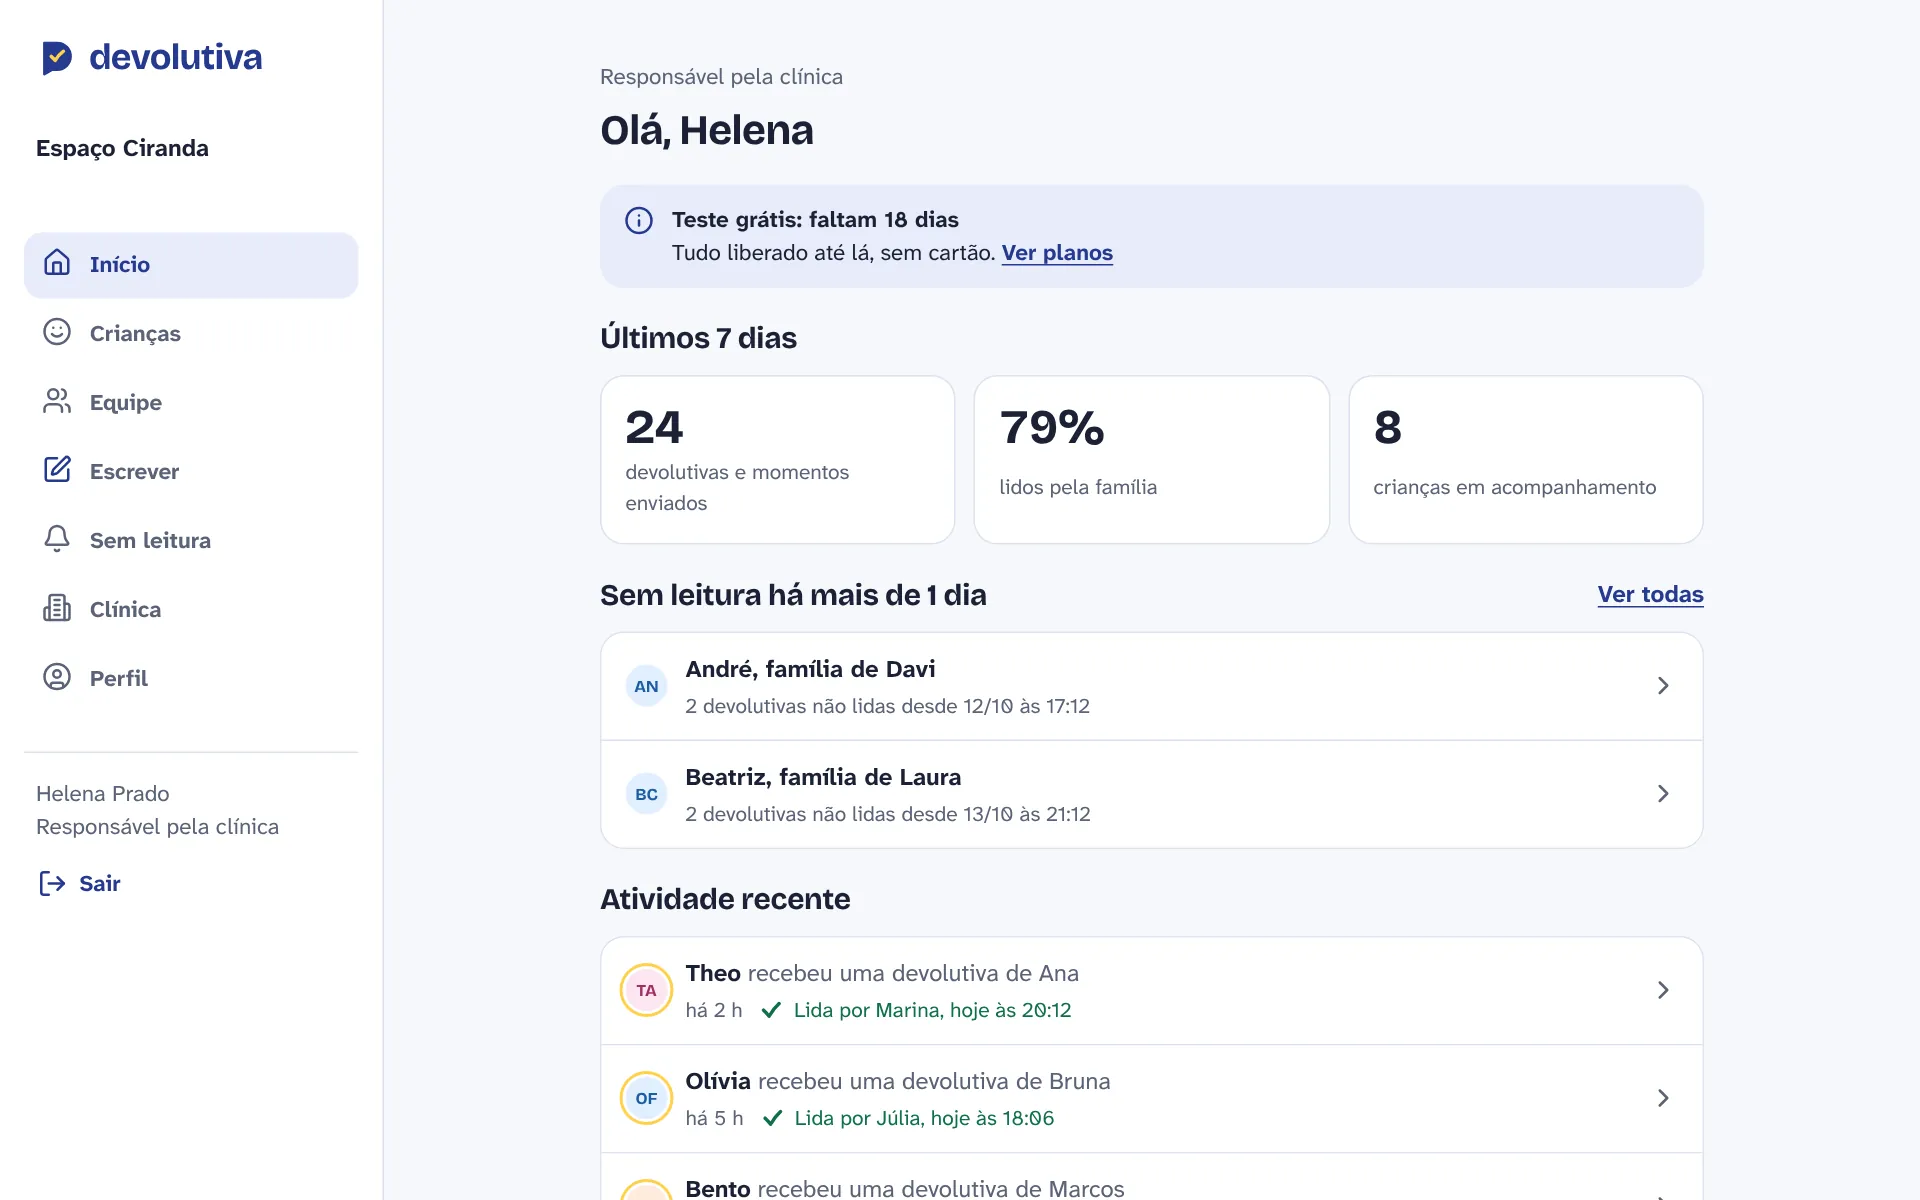
Task: Open the Crianças menu item
Action: (x=191, y=333)
